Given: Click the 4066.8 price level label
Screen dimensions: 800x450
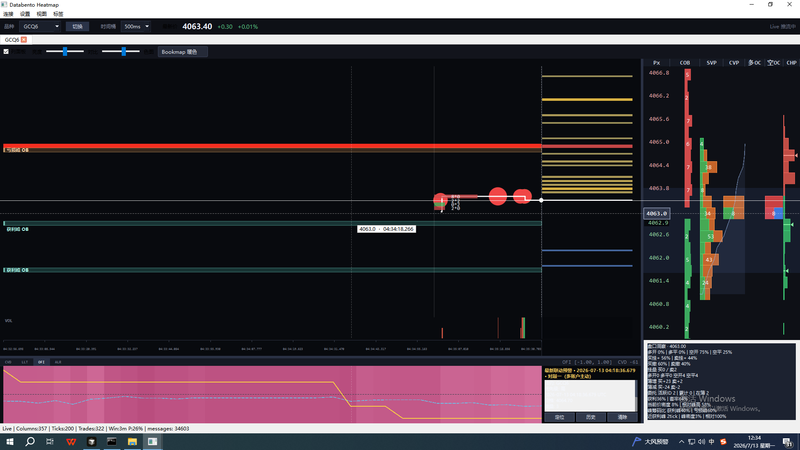Looking at the screenshot, I should point(659,73).
